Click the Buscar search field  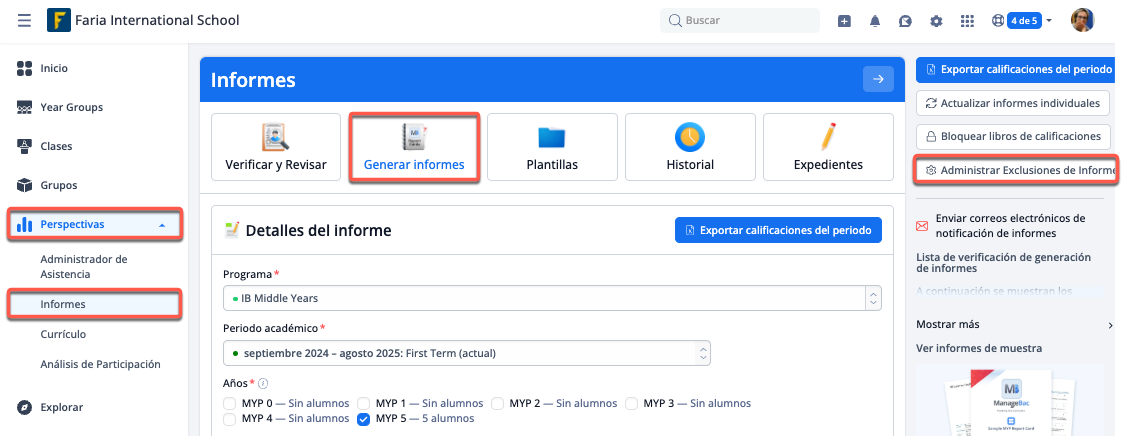[x=740, y=20]
